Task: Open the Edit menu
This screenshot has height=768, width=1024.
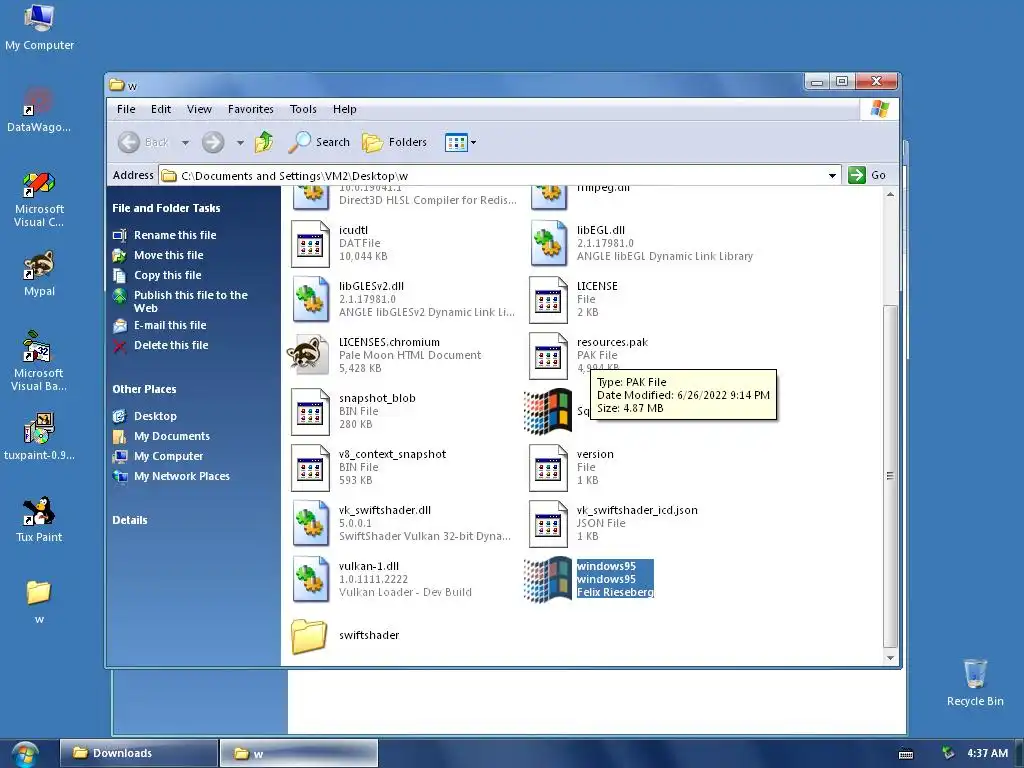Action: pos(161,109)
